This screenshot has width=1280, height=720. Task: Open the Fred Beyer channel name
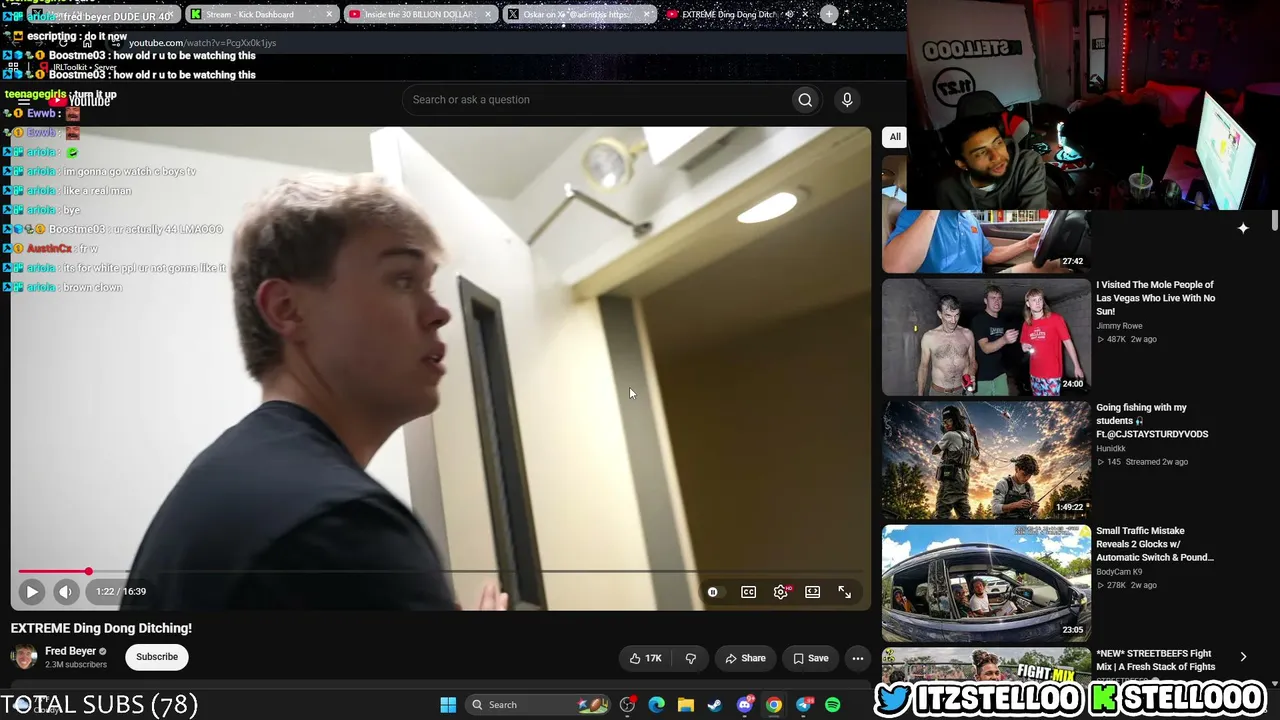[70, 651]
